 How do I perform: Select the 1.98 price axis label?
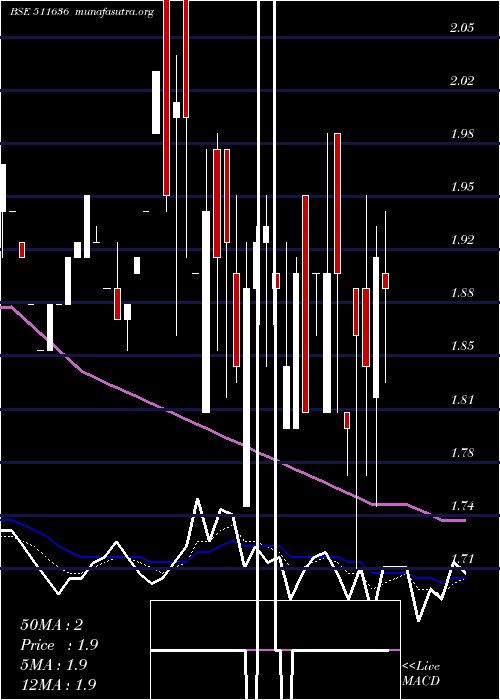click(462, 133)
